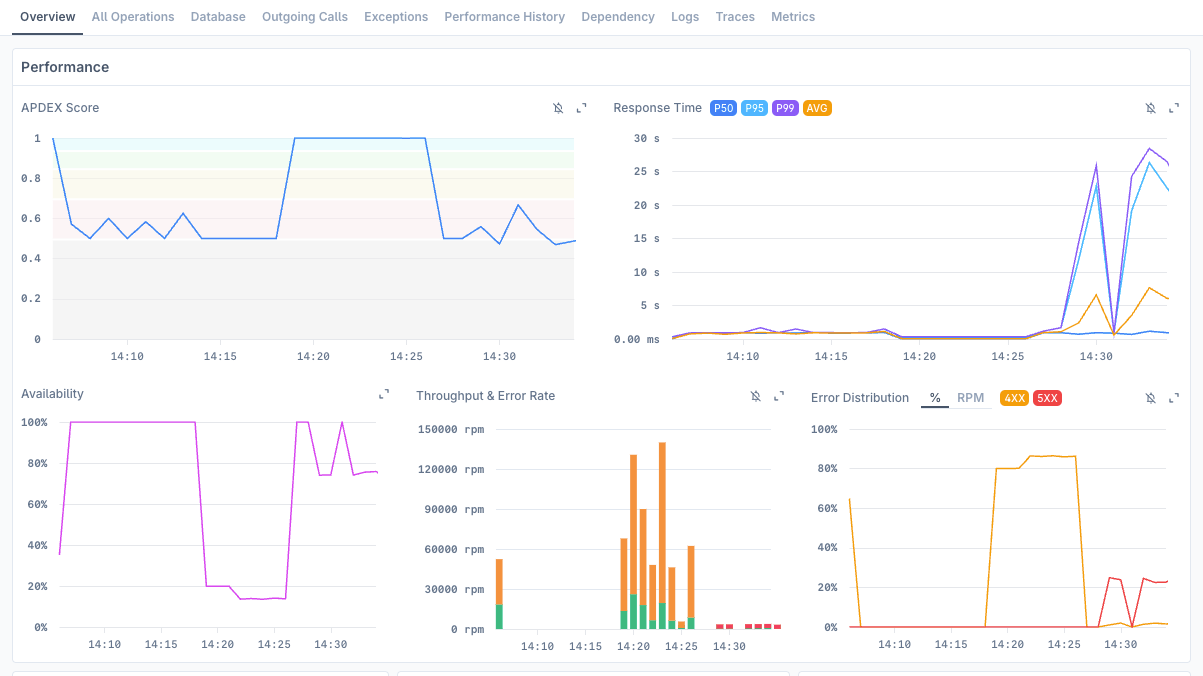Open the Response Time chart in fullscreen
The image size is (1203, 676).
click(1174, 108)
